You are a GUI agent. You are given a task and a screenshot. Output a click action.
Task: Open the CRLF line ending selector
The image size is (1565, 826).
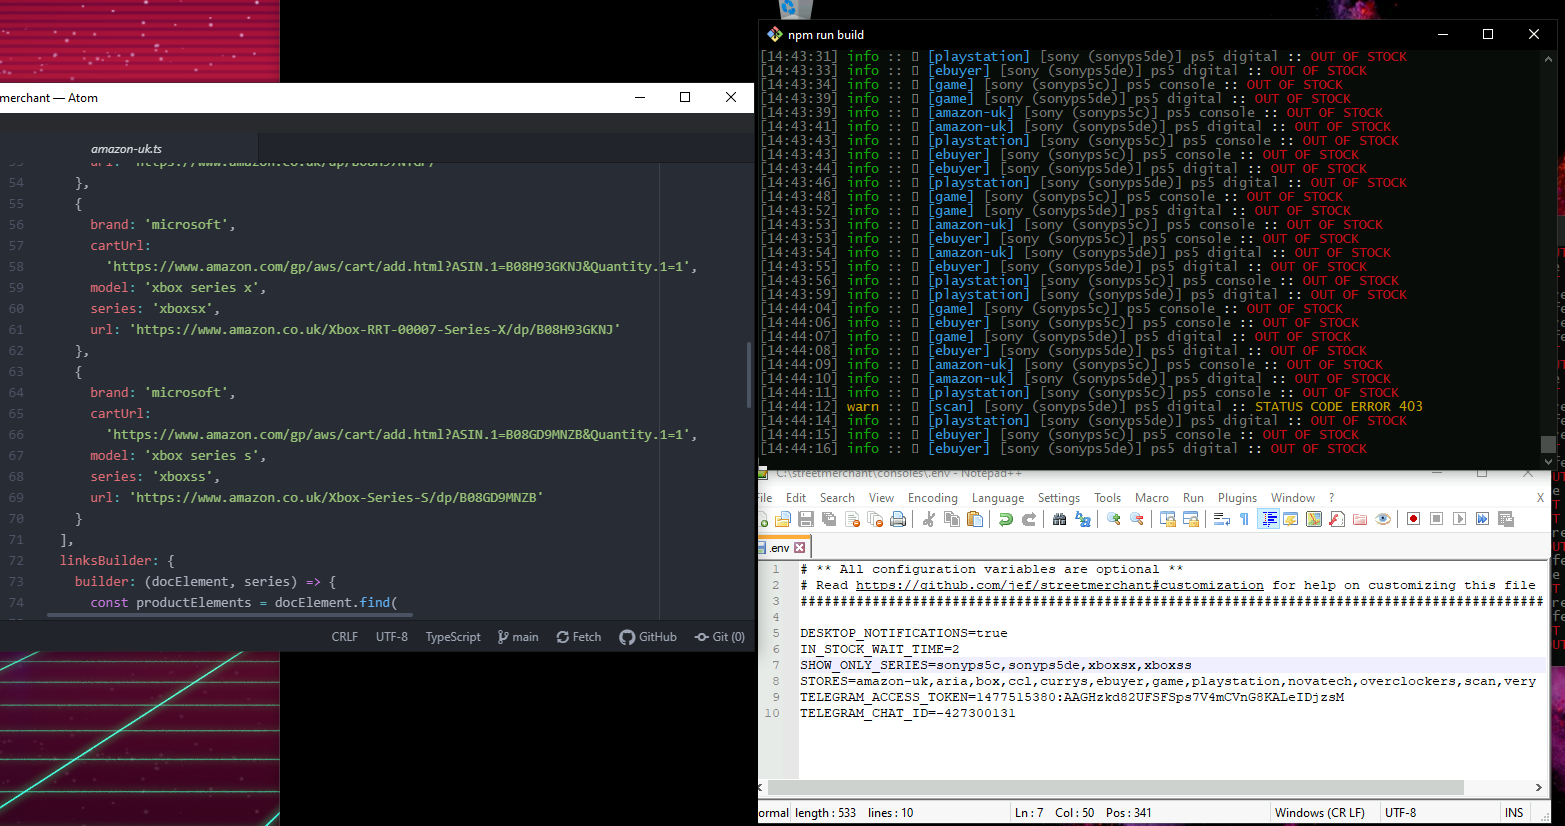coord(344,637)
